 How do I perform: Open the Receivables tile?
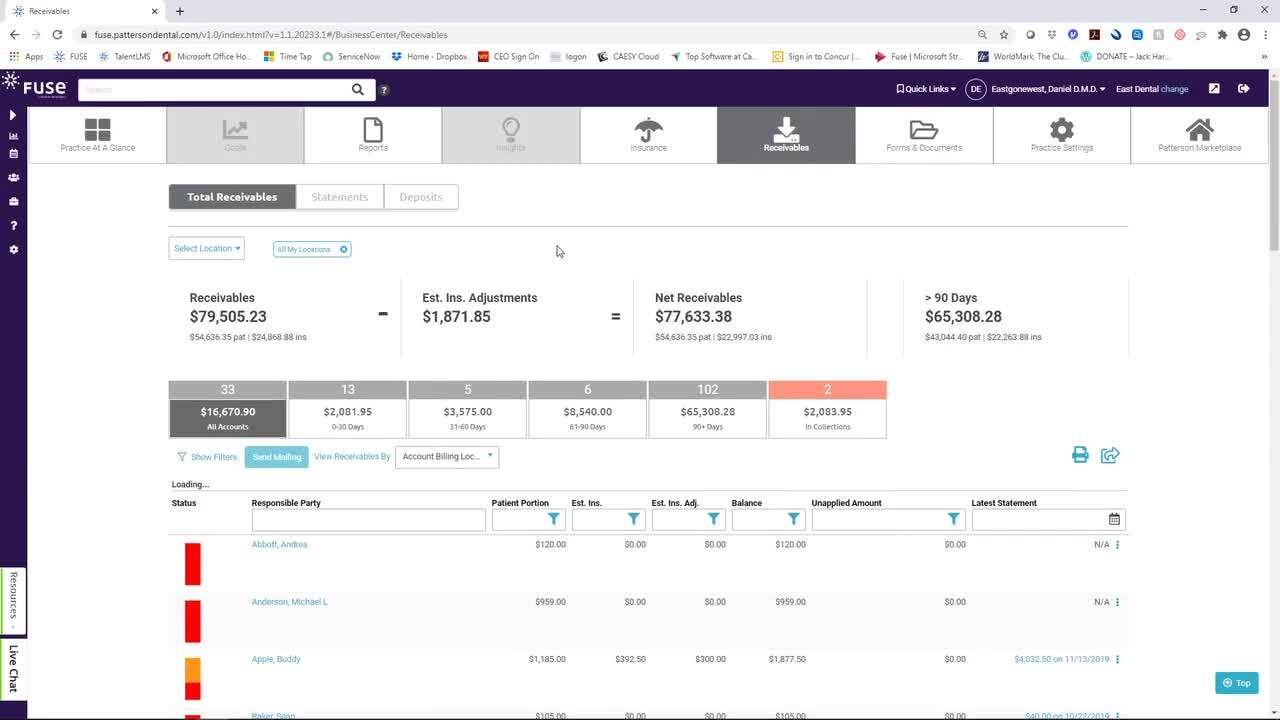pyautogui.click(x=786, y=135)
